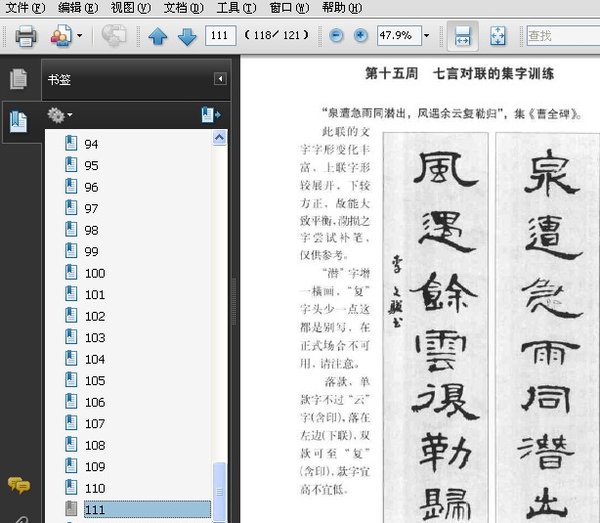Select bookmark 100 in the list

[x=95, y=273]
